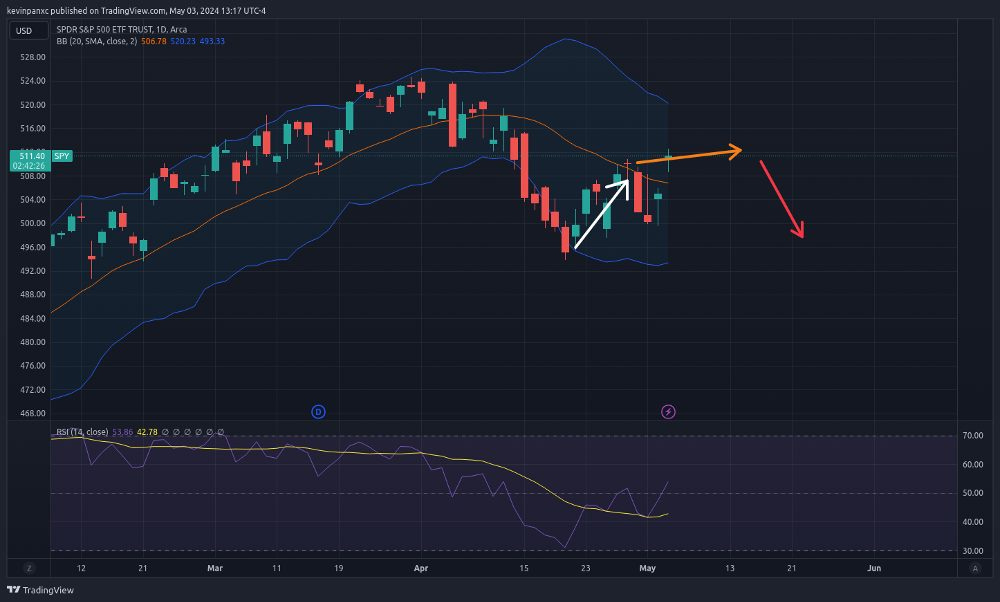Screen dimensions: 1000x602
Task: Open the USD currency selector
Action: coord(28,31)
